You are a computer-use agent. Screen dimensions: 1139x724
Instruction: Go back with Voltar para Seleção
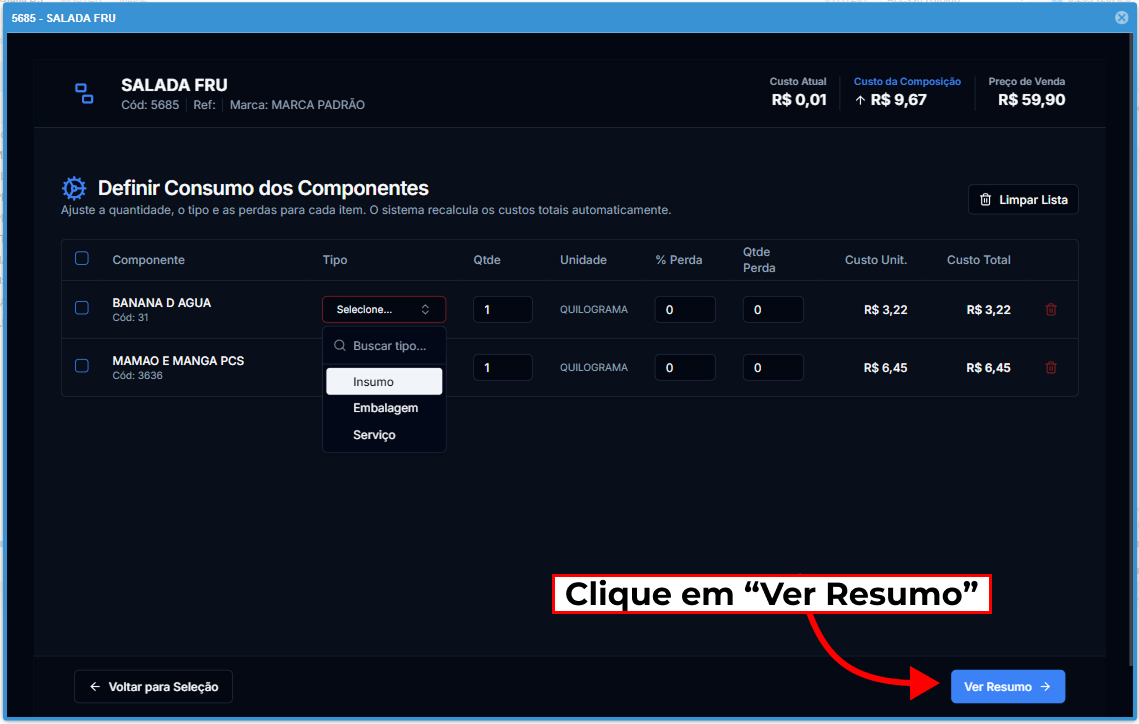153,687
